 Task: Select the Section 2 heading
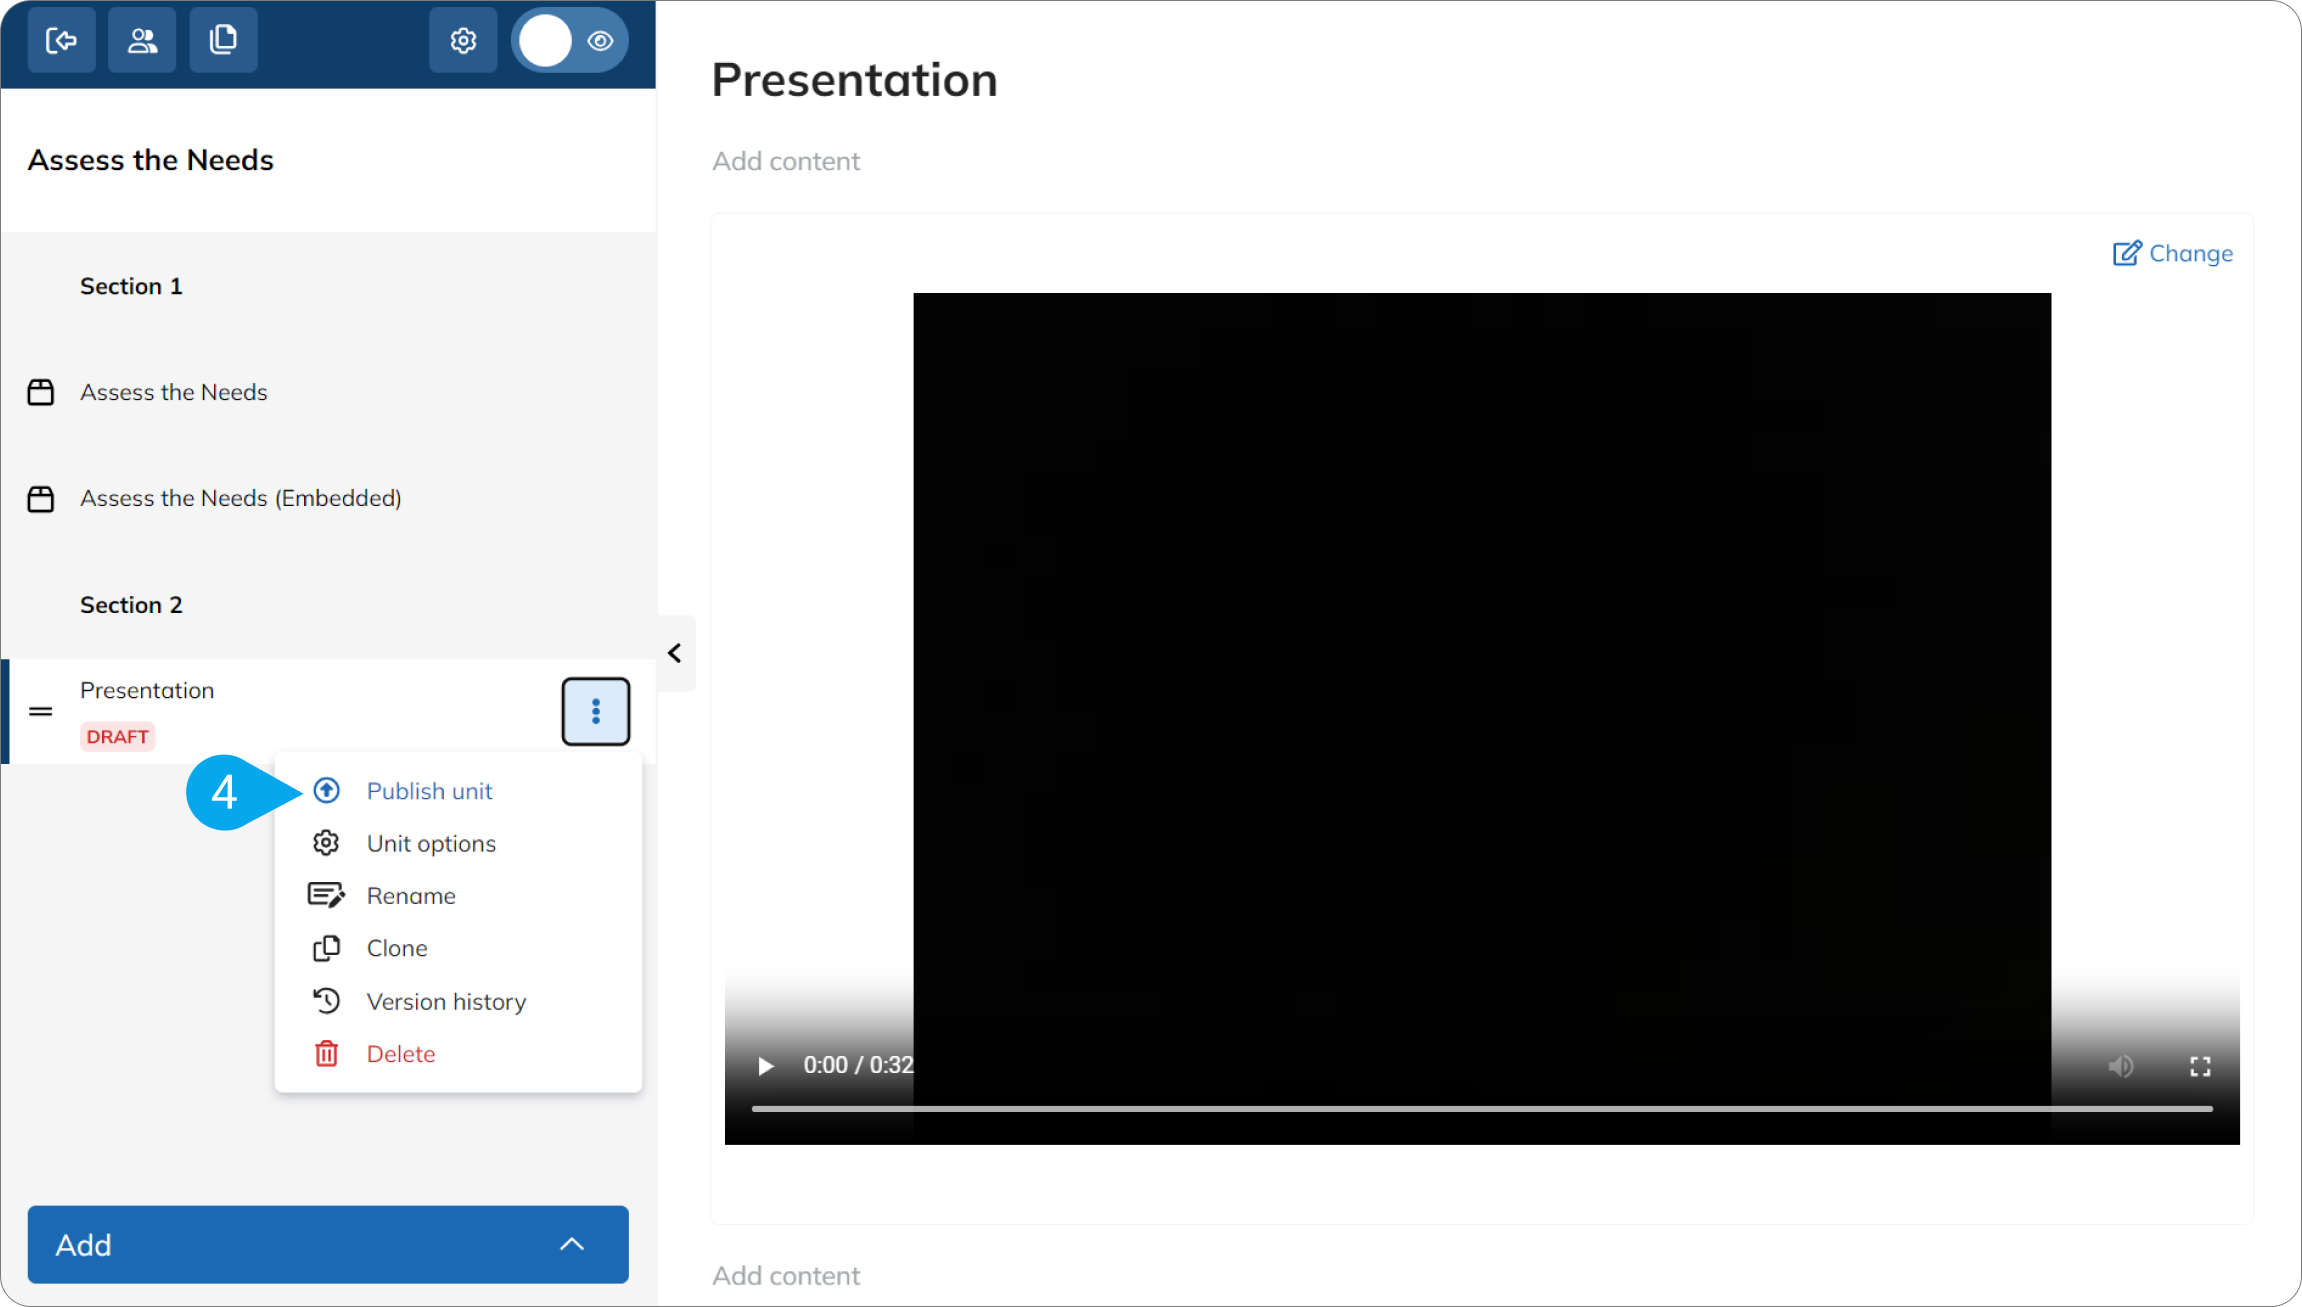tap(131, 605)
